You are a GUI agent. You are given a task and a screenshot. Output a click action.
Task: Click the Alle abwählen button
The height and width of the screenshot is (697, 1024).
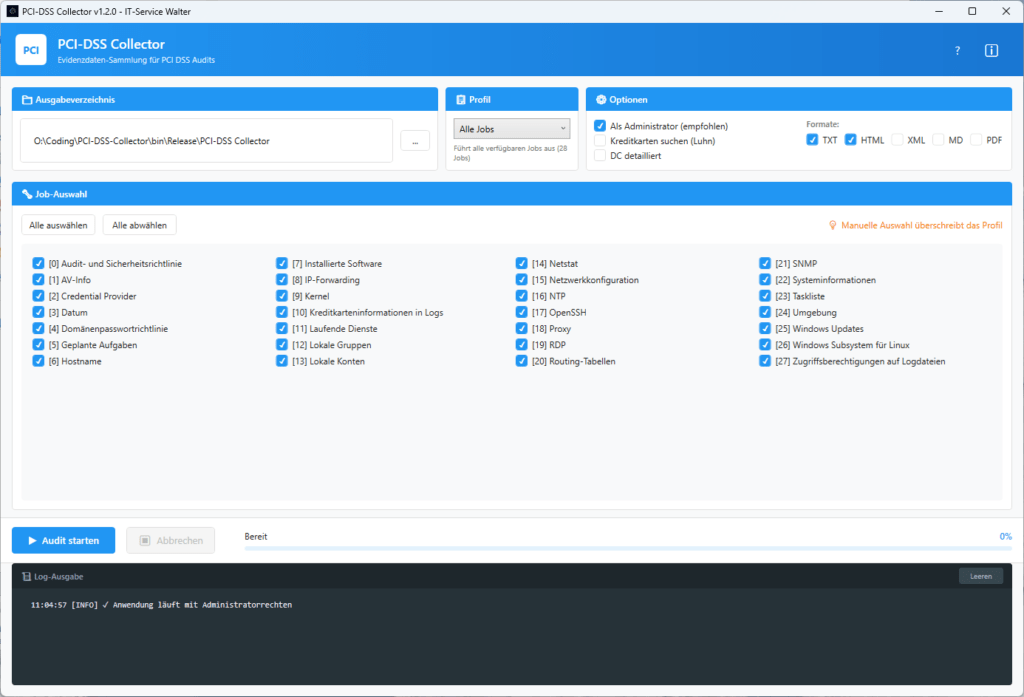click(x=139, y=224)
